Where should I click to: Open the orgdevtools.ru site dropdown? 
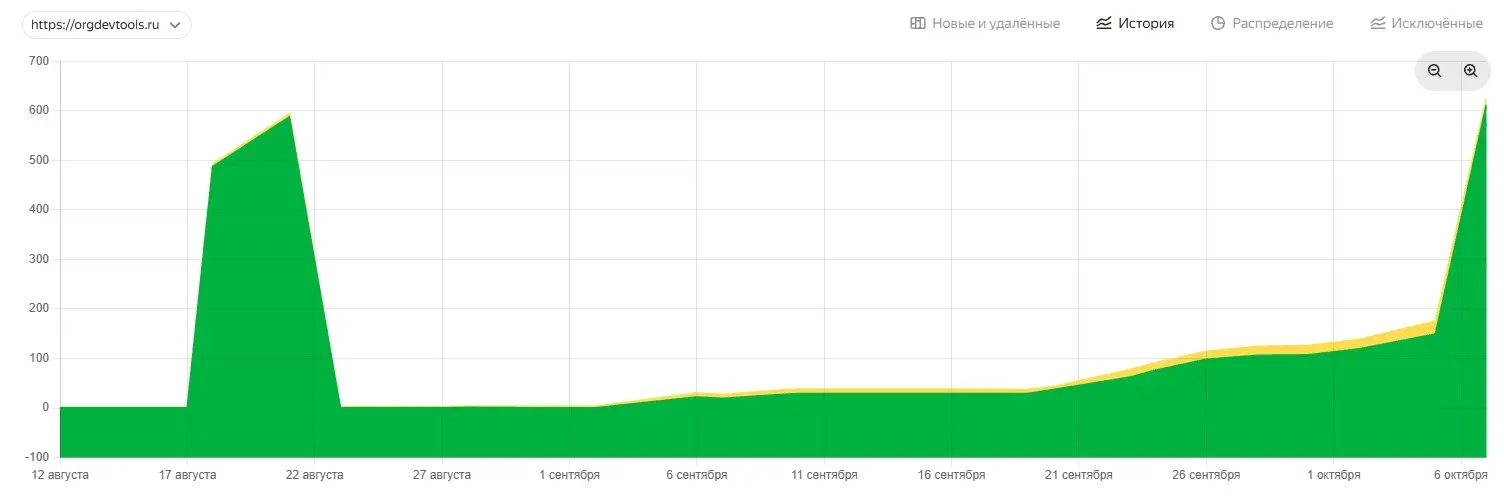click(x=107, y=25)
